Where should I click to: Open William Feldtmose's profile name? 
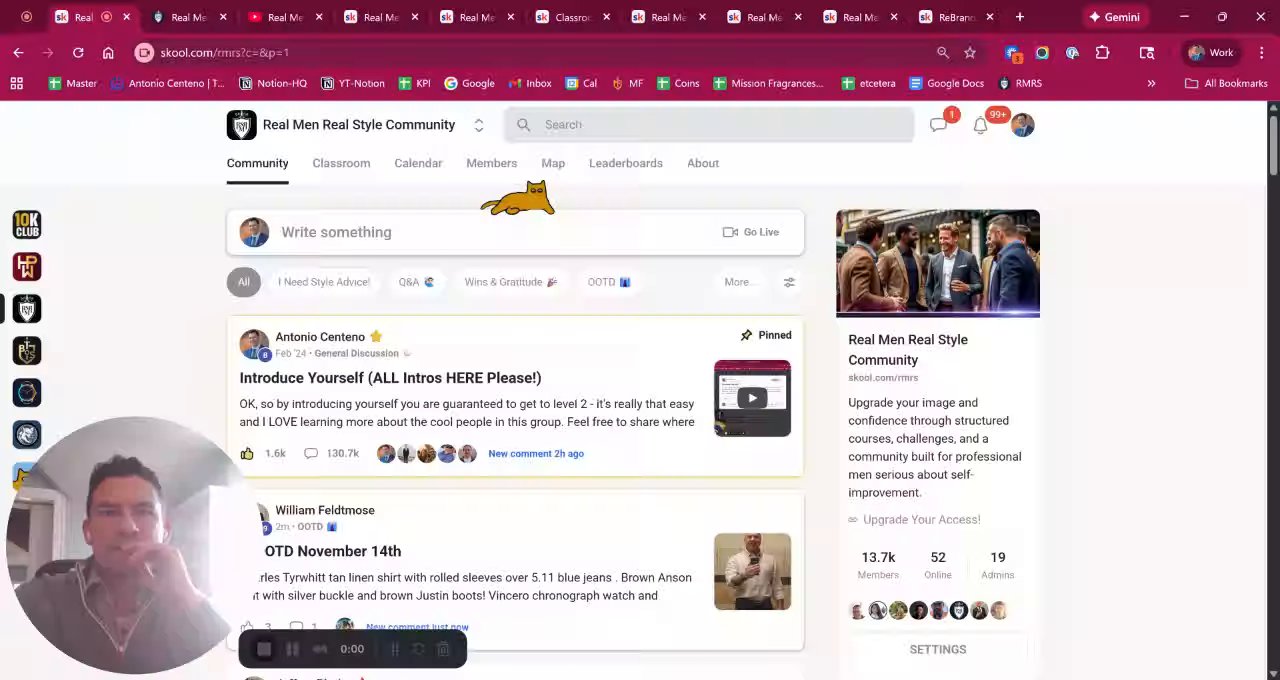coord(325,510)
